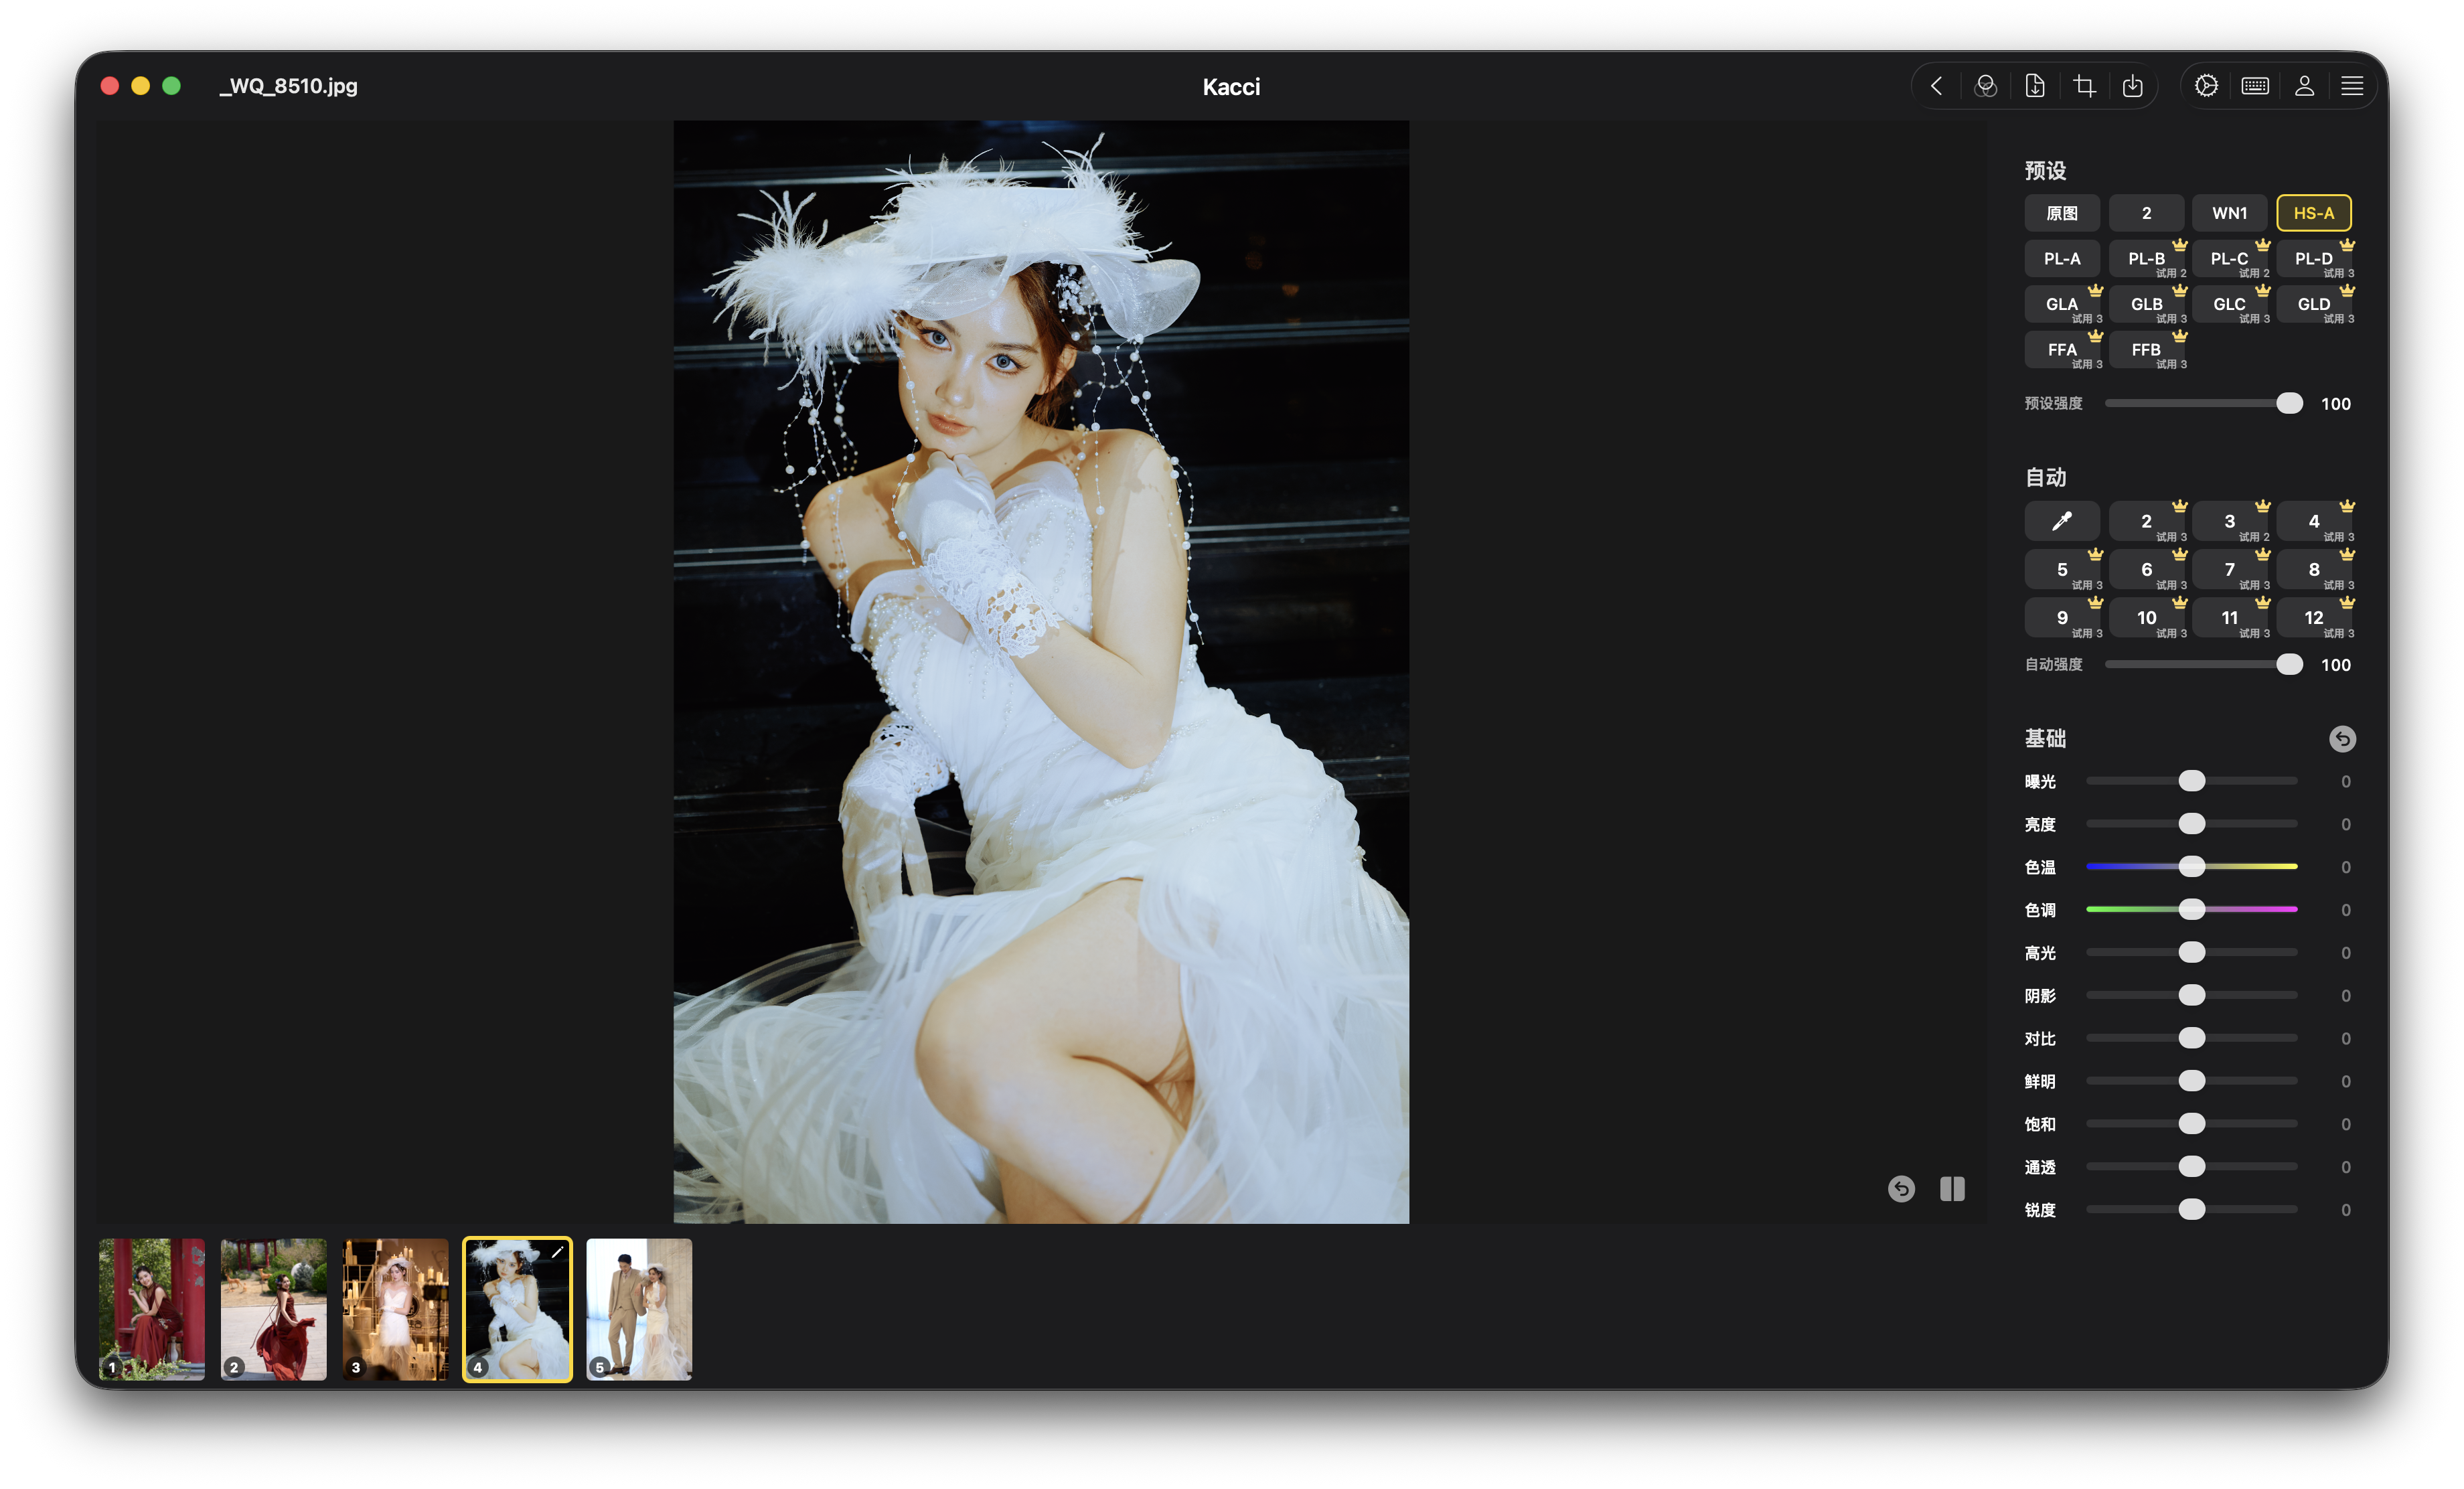Toggle before/after split compare view
Viewport: 2464px width, 1489px height.
pos(1952,1188)
